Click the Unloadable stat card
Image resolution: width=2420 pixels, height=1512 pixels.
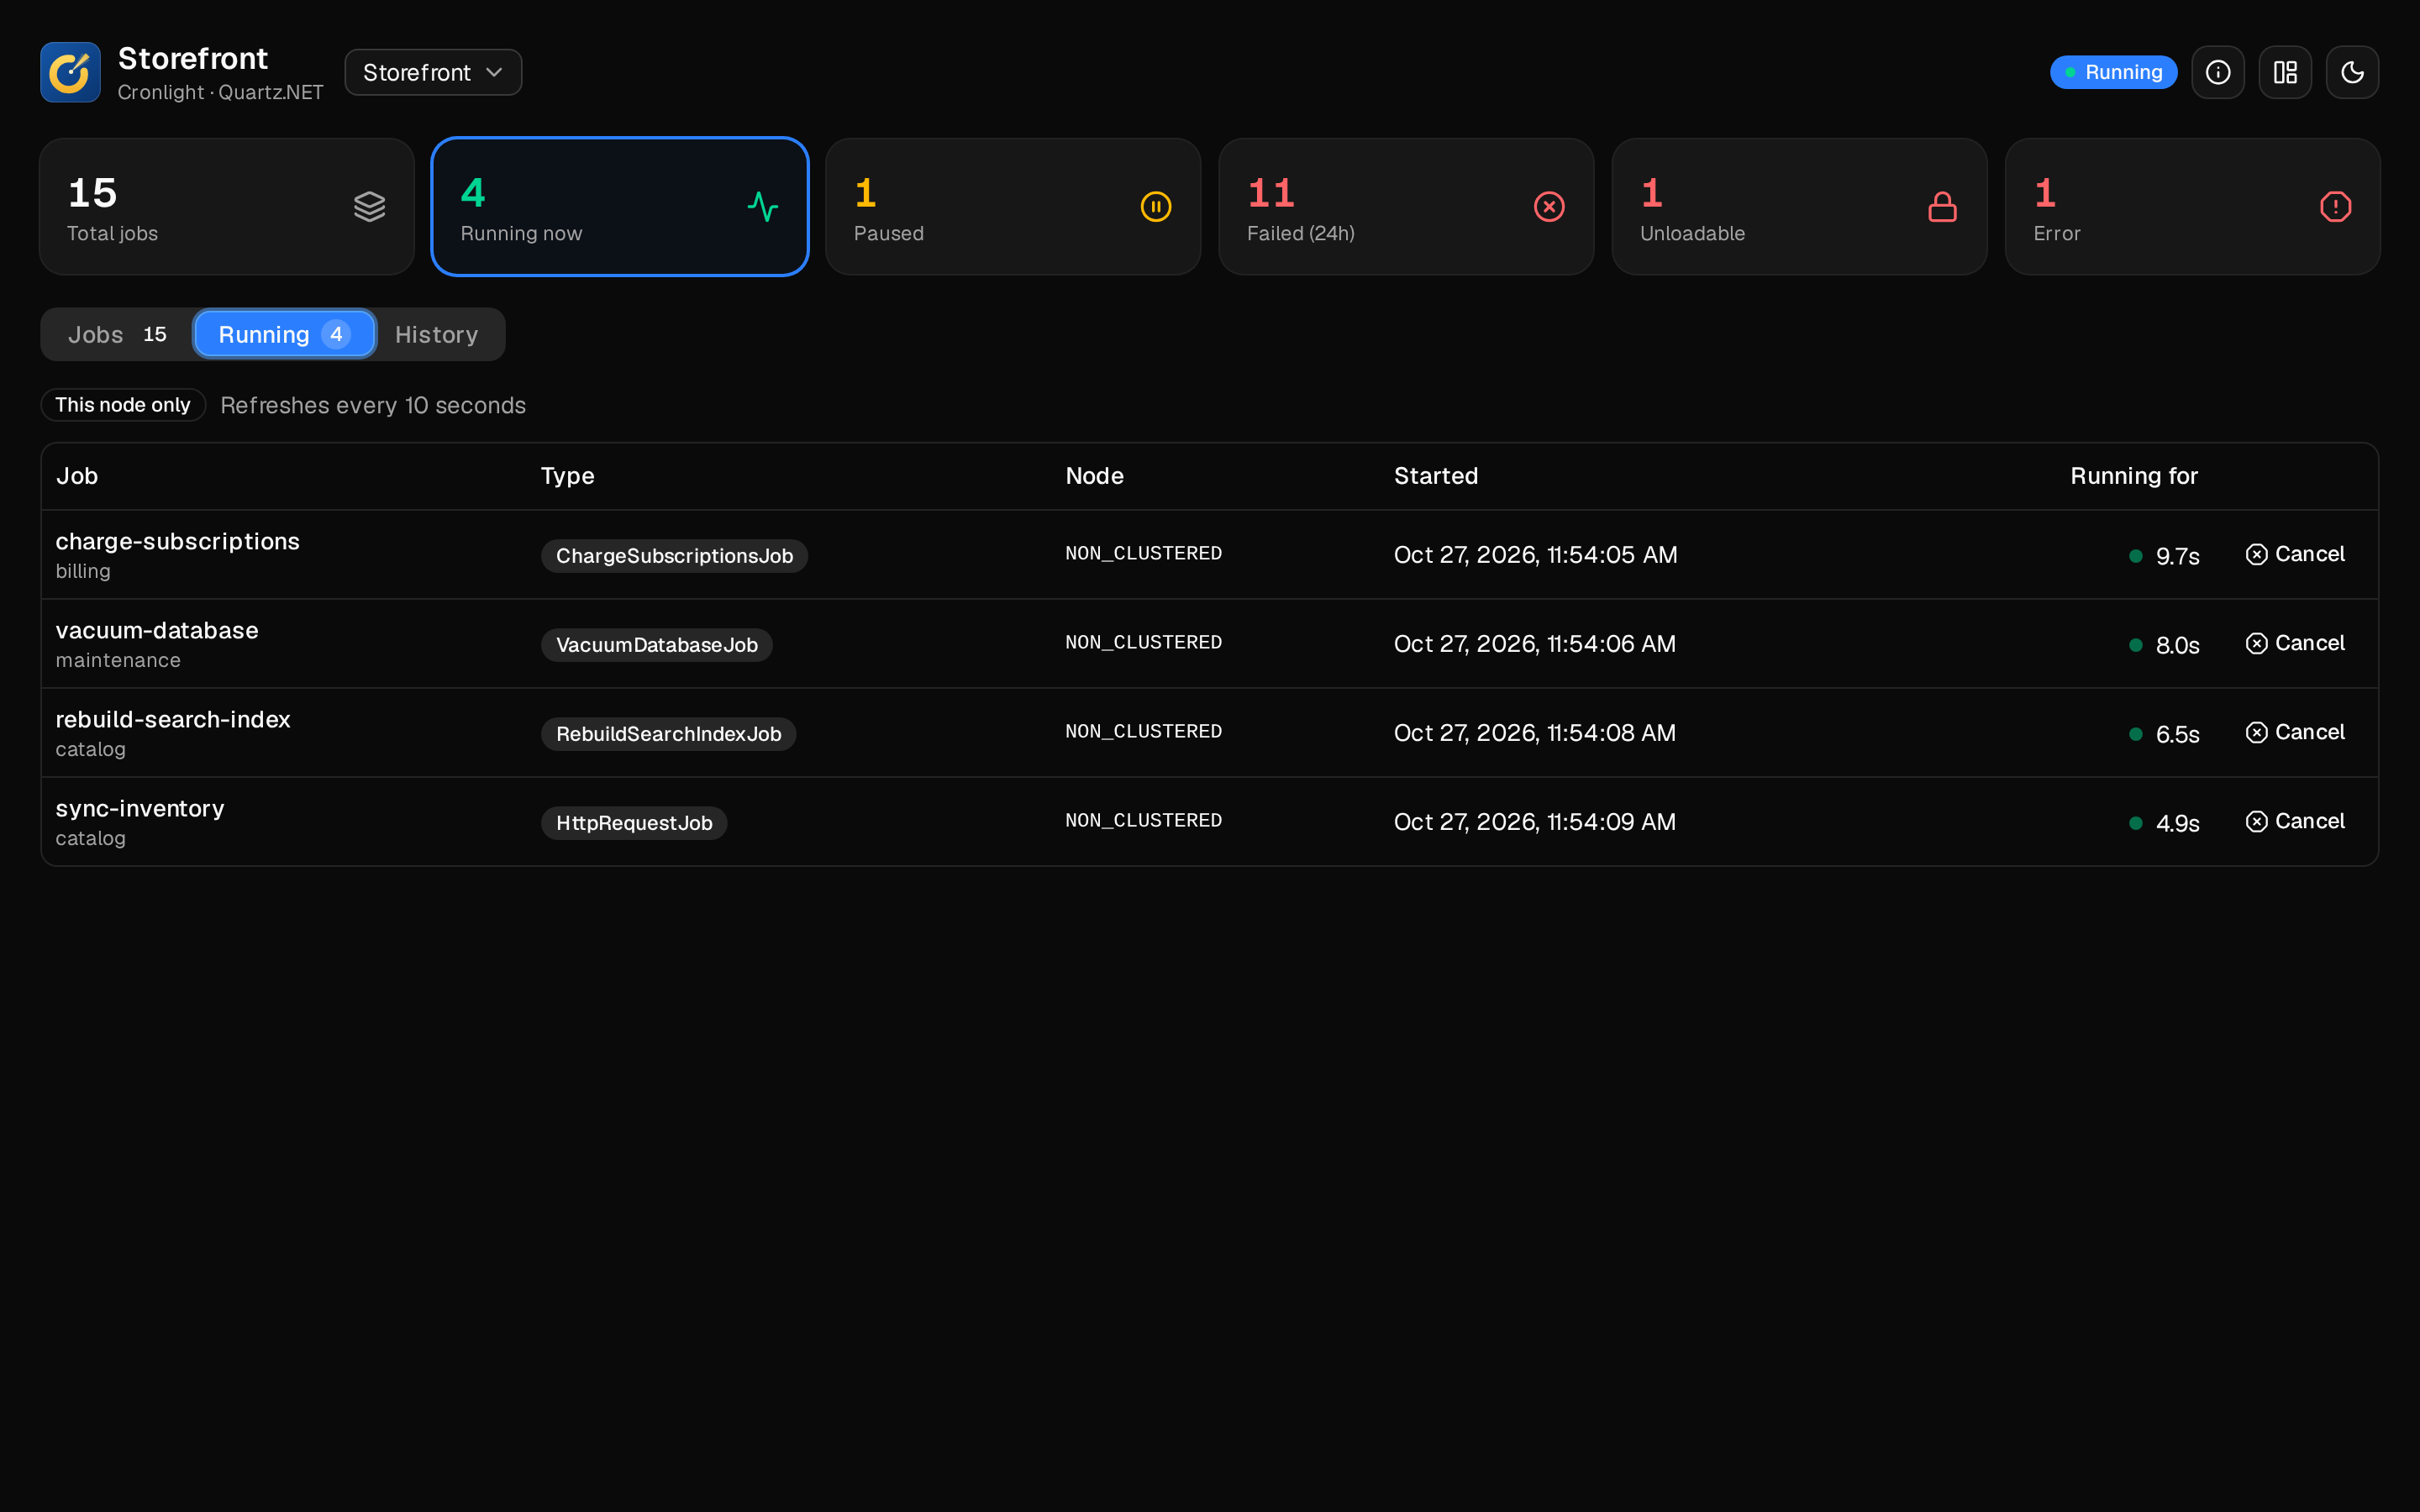pyautogui.click(x=1799, y=207)
